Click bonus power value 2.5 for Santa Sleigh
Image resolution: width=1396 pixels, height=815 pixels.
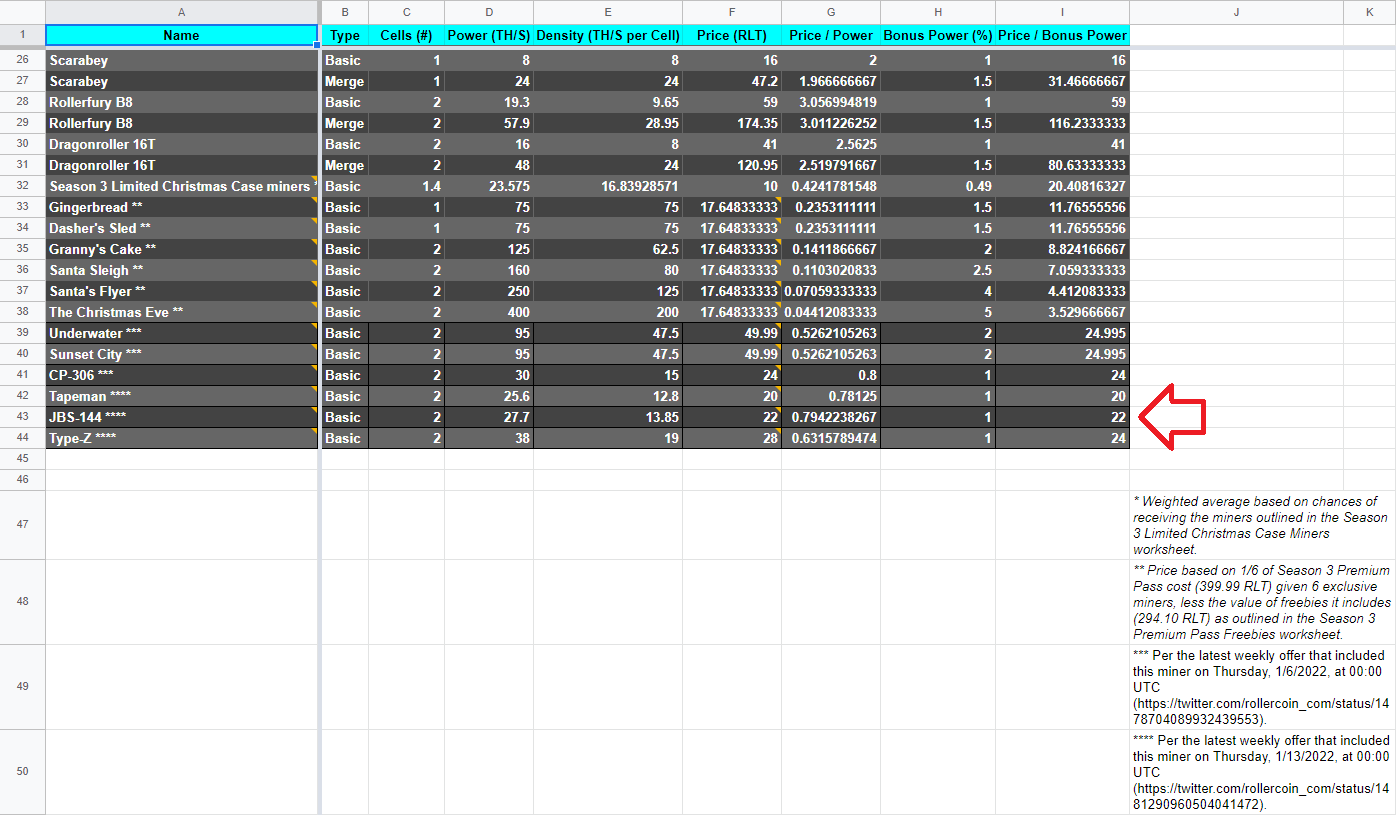938,270
